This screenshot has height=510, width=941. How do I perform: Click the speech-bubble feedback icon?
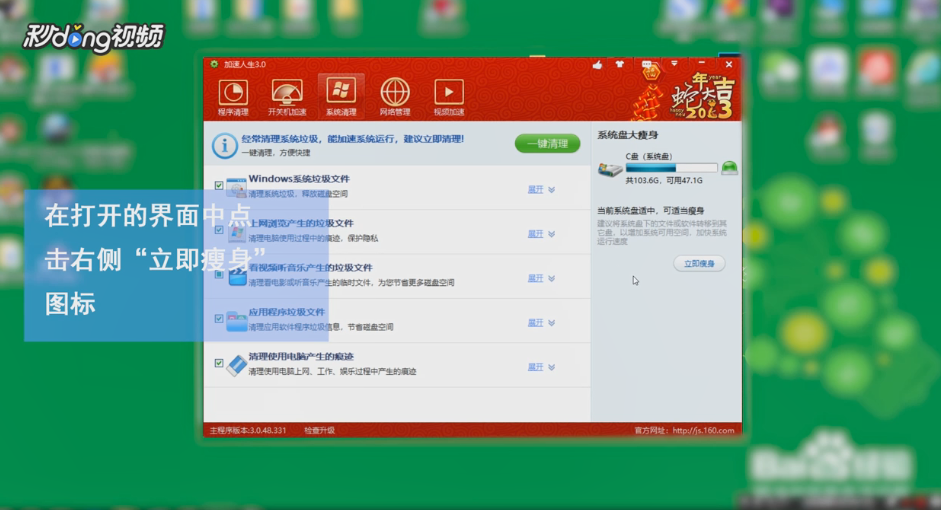click(x=646, y=64)
